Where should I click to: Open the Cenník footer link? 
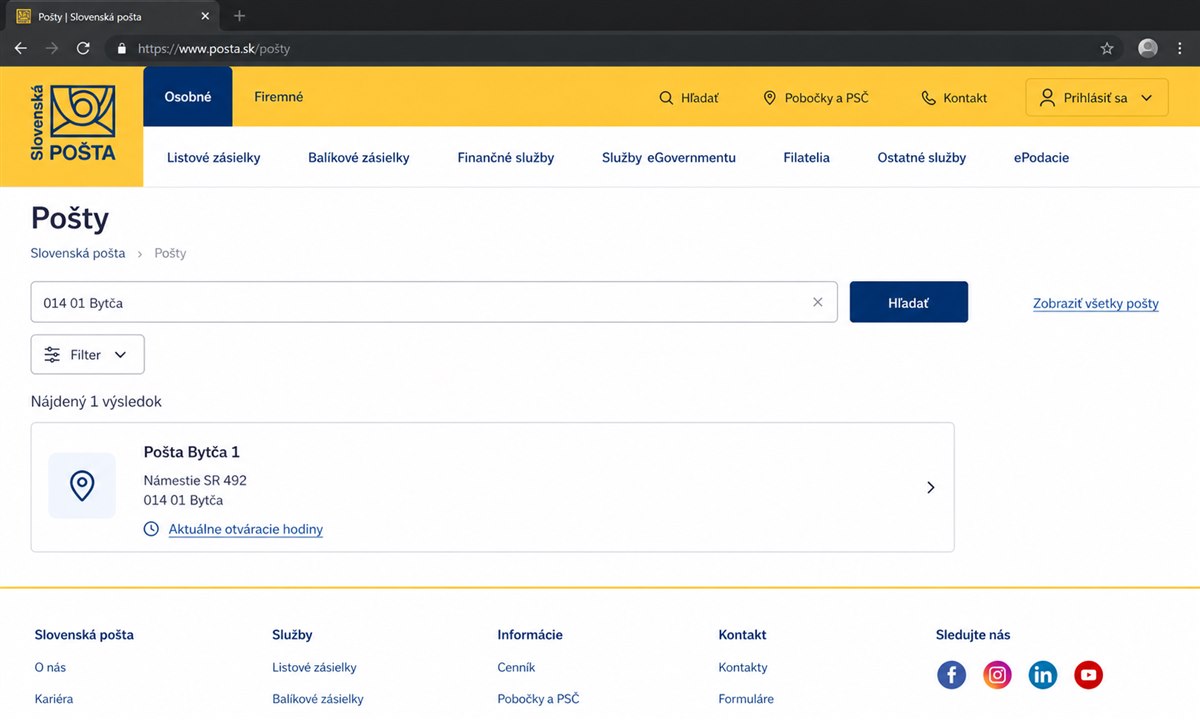point(516,667)
